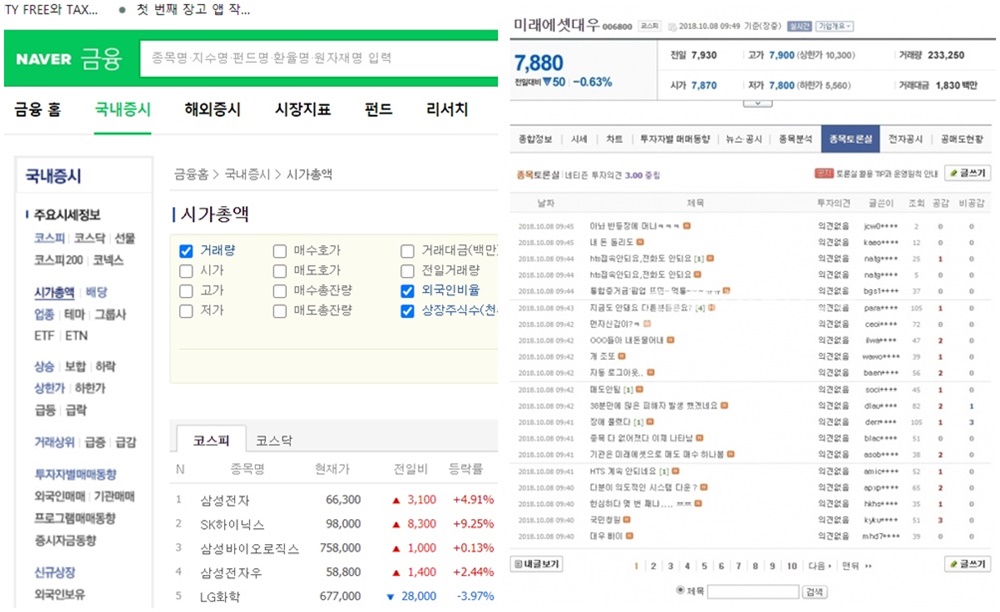Check the 시가 checkbox
This screenshot has width=1000, height=612.
(186, 272)
